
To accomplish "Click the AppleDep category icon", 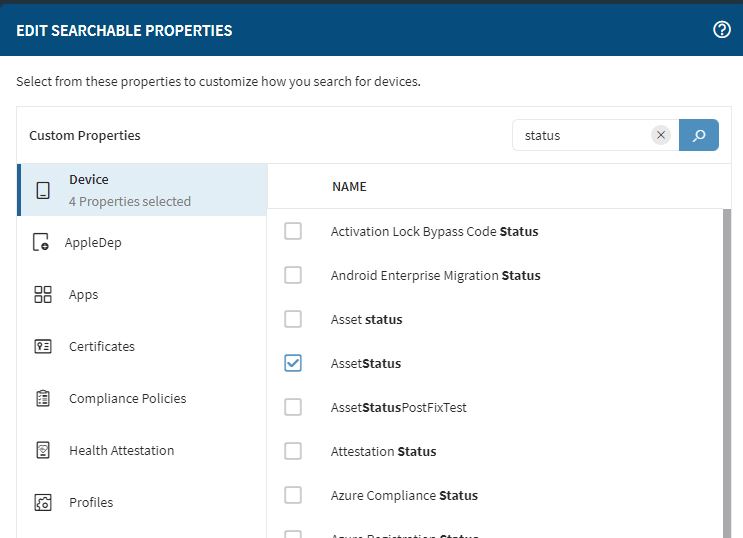I will click(x=42, y=242).
